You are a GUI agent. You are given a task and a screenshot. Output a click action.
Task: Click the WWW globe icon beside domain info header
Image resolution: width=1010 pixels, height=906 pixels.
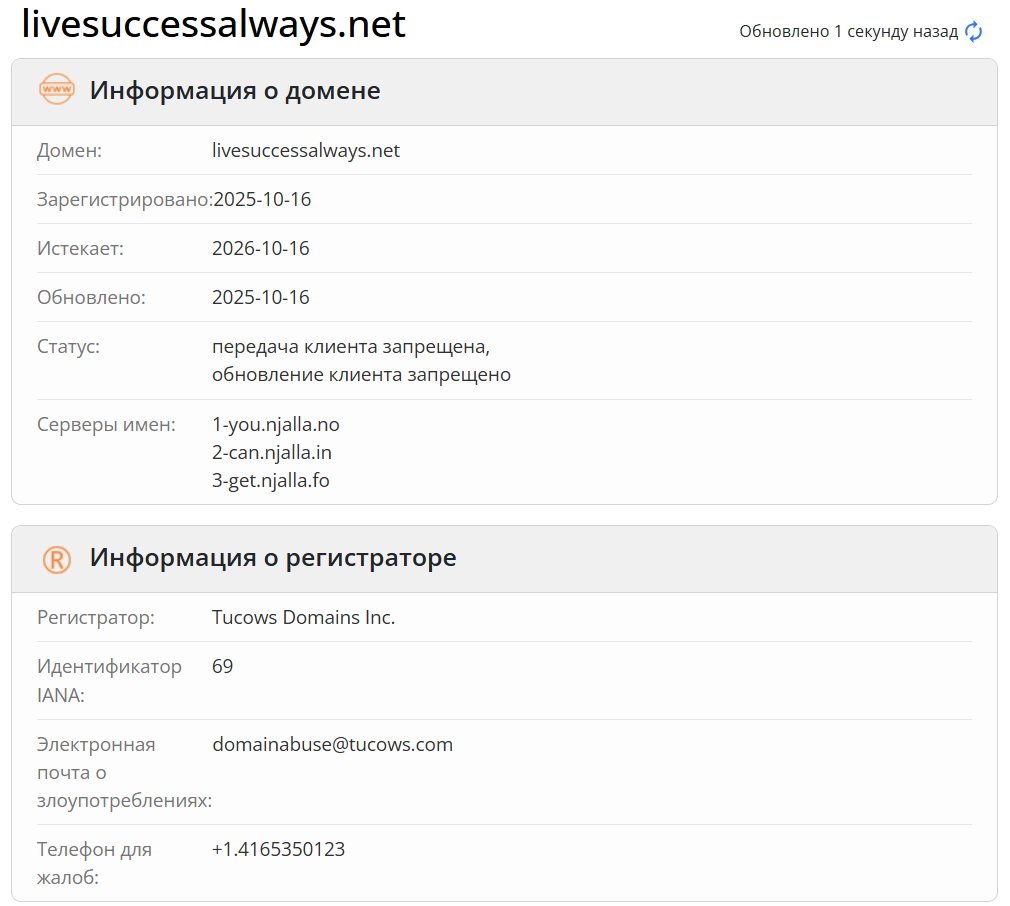[57, 89]
